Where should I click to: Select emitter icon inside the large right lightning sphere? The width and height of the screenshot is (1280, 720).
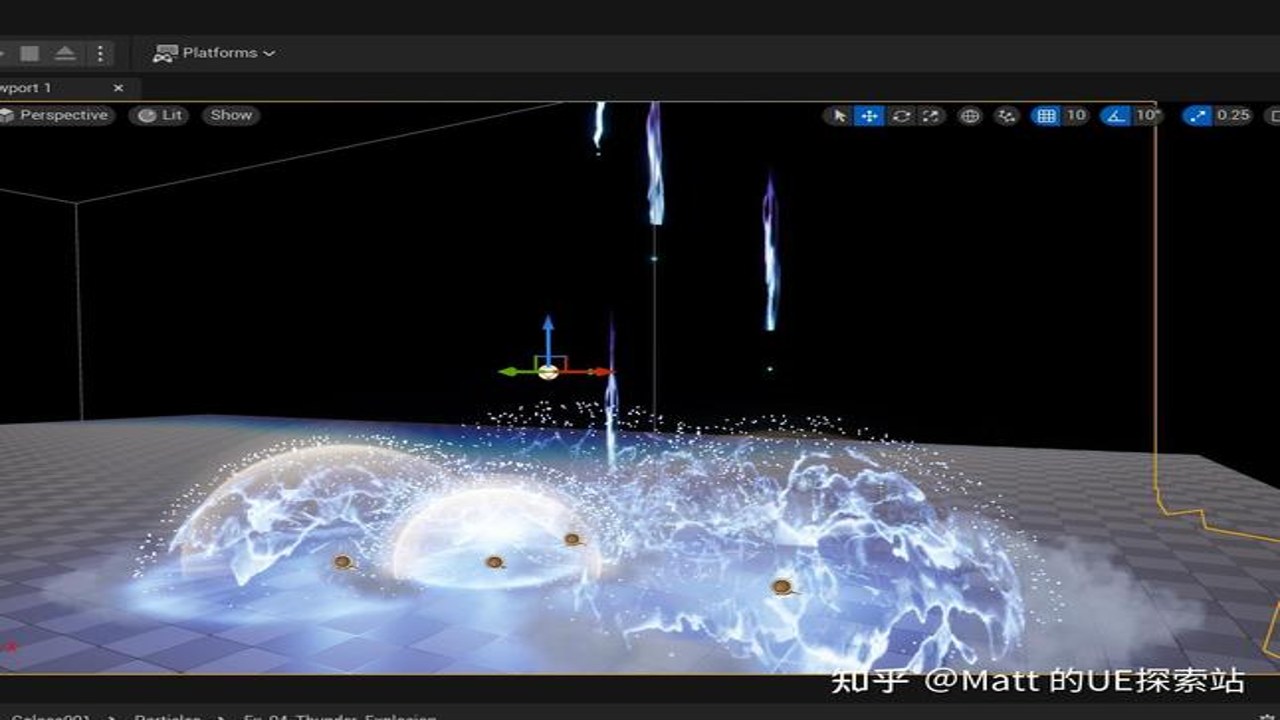tap(783, 587)
